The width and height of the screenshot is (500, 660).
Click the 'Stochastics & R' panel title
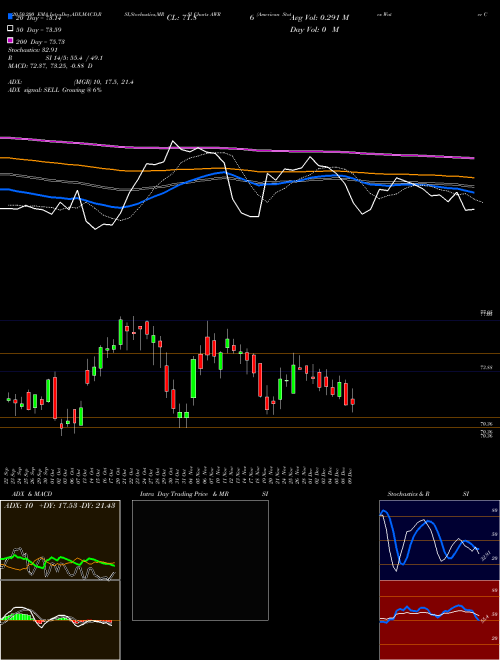(x=409, y=494)
